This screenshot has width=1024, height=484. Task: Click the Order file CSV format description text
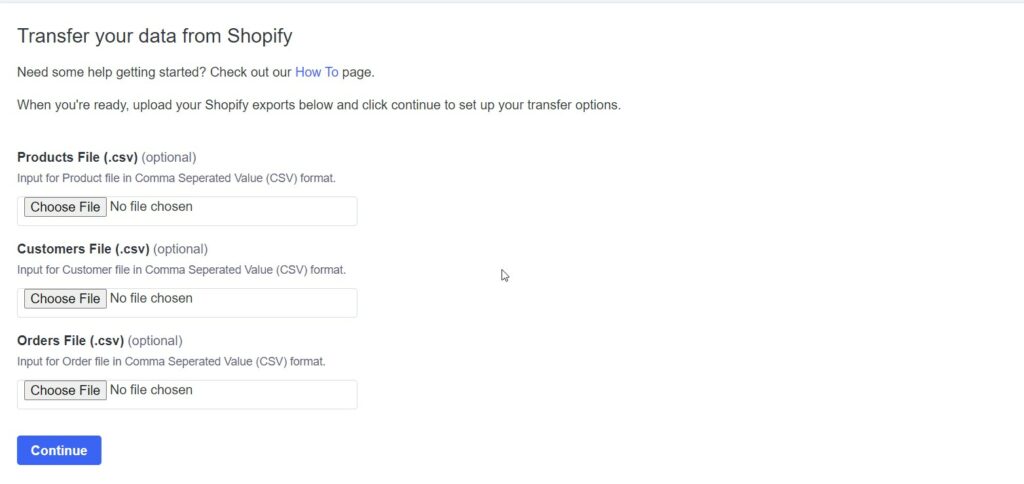(171, 361)
